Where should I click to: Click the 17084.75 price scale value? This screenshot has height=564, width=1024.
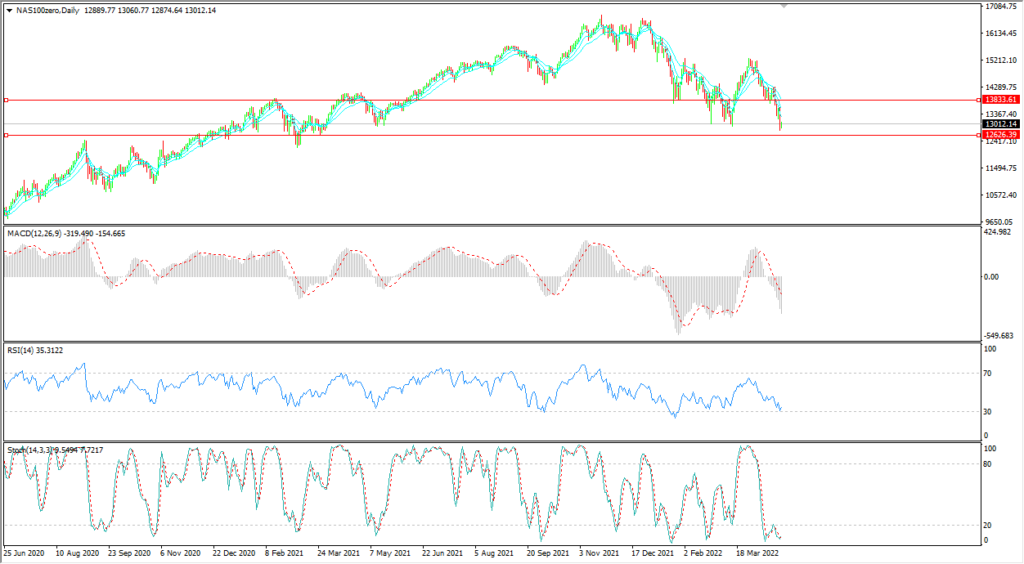[x=1002, y=7]
